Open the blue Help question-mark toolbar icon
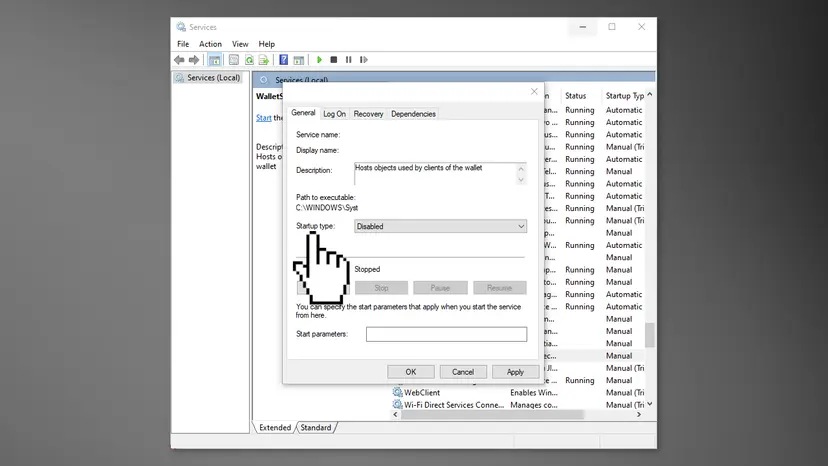 coord(284,60)
